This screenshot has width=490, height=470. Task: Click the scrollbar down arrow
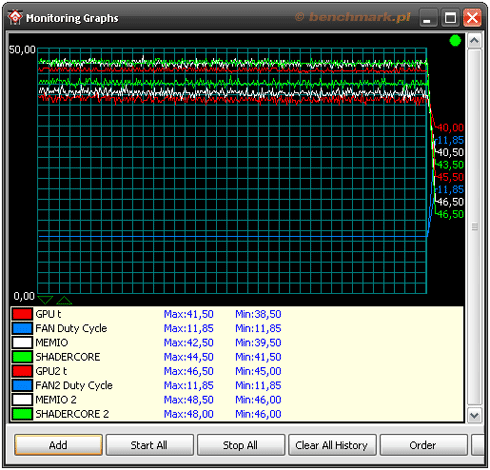(x=474, y=415)
